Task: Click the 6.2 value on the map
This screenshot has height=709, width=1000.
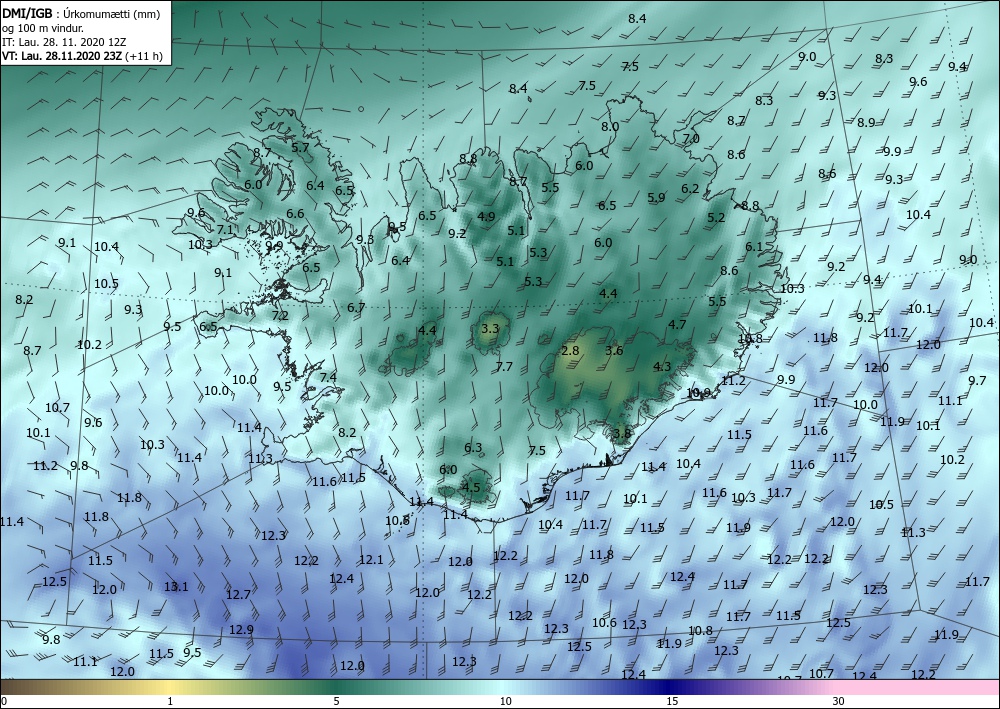Action: (x=690, y=189)
